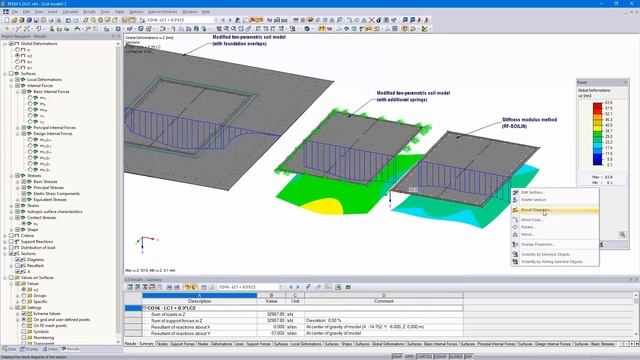Toggle Extreme Values checkbox in Settings

tap(24, 313)
